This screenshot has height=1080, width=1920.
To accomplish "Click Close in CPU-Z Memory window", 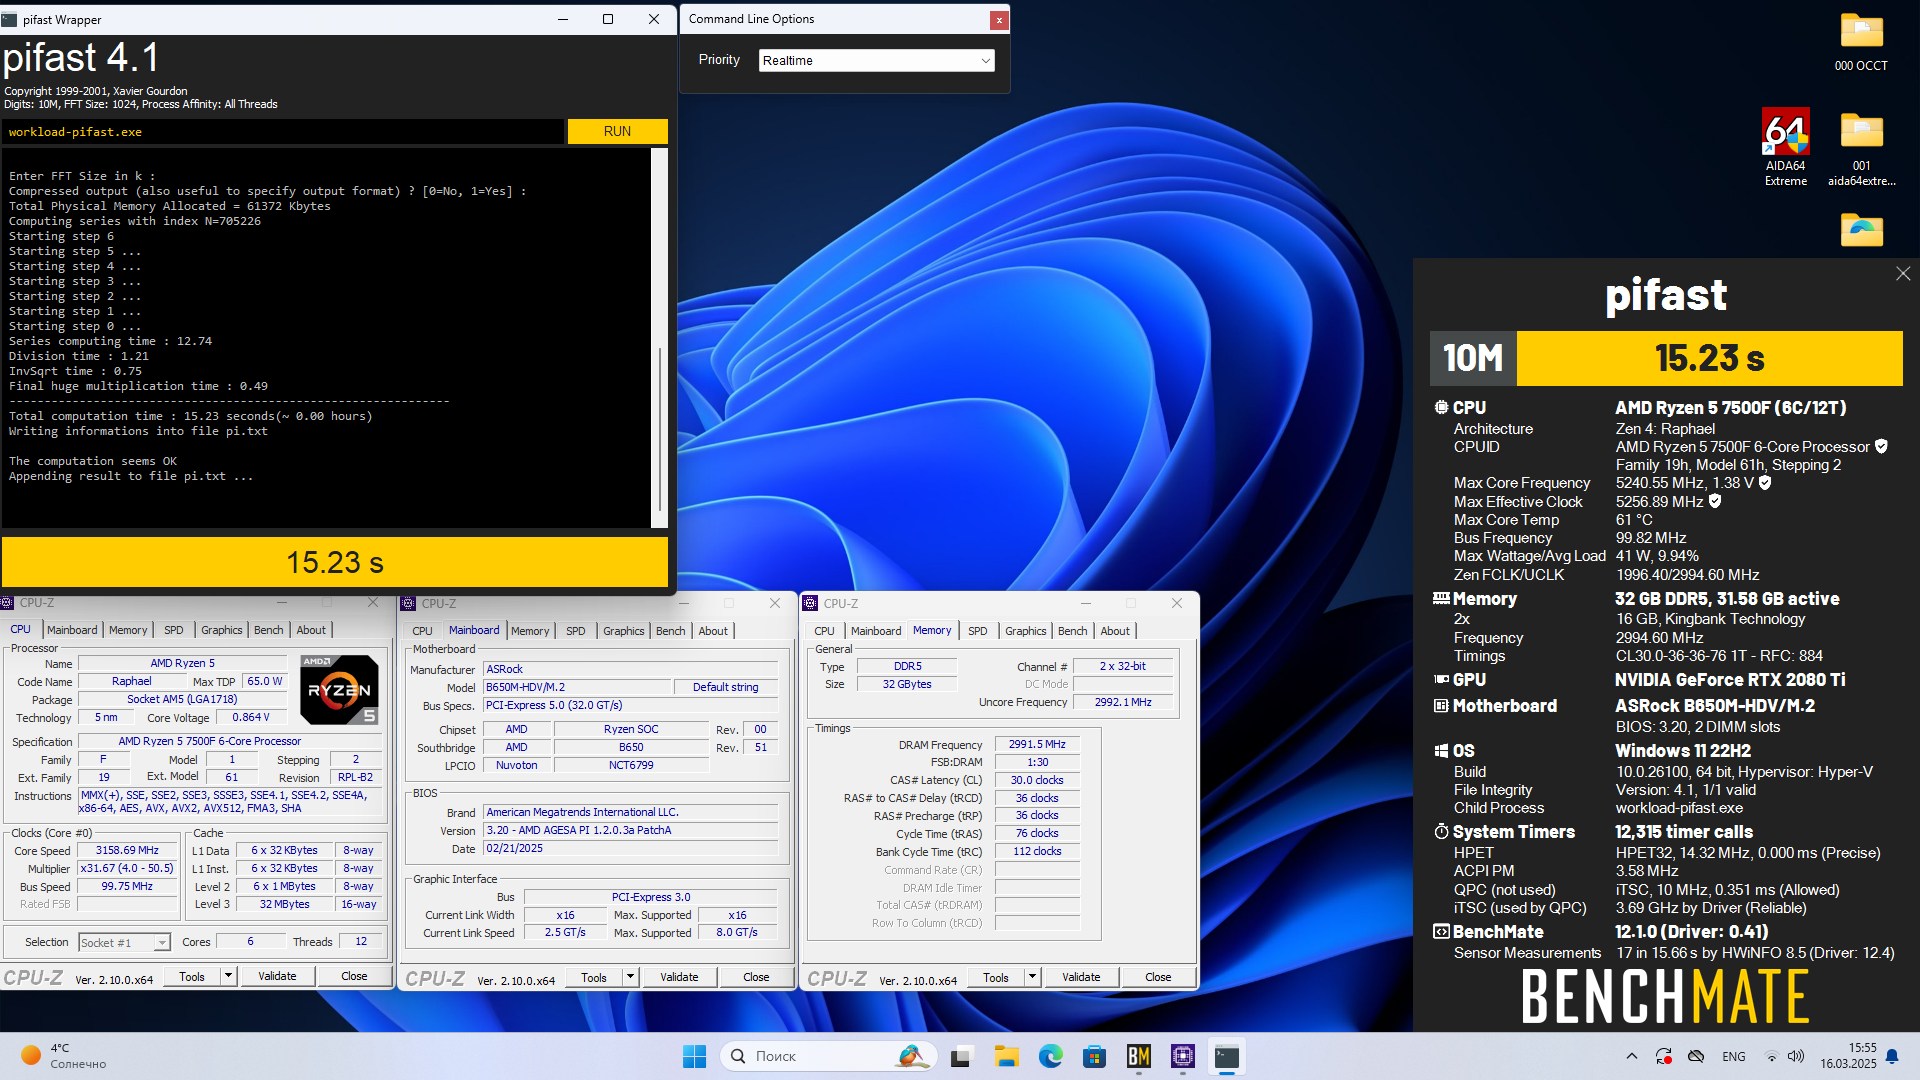I will (x=1158, y=977).
